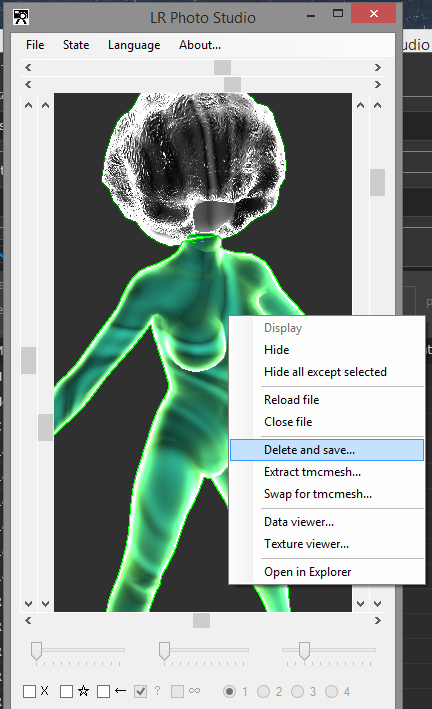Click right arrow of topmost horizontal scrollbar

378,67
